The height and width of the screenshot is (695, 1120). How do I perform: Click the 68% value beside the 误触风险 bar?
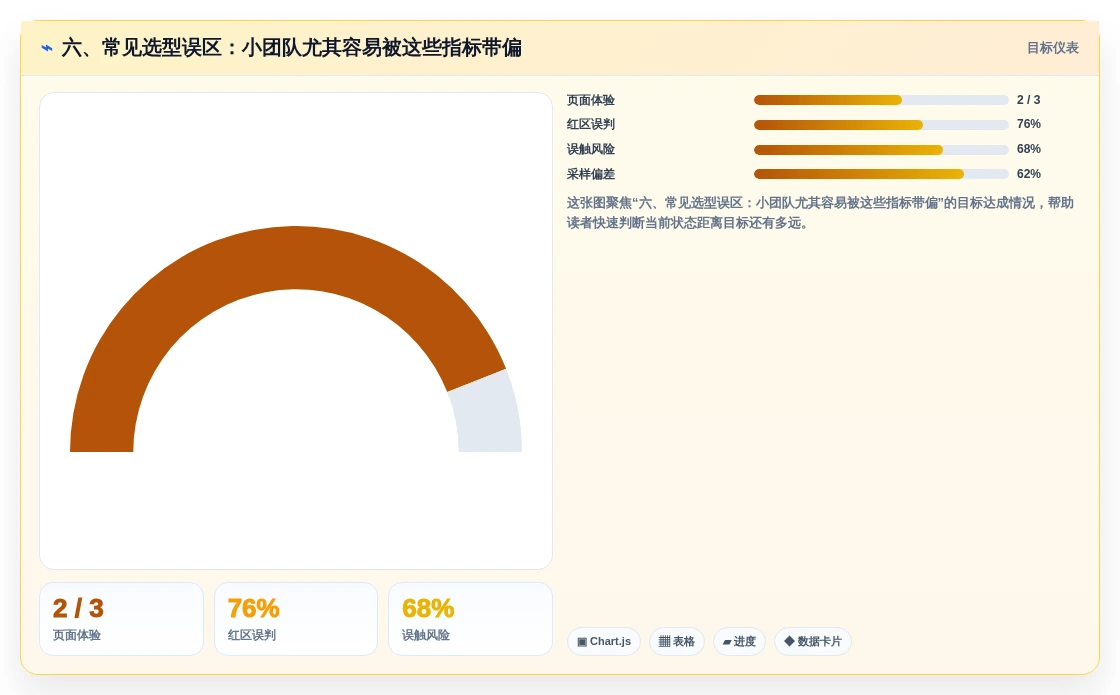[x=1029, y=149]
